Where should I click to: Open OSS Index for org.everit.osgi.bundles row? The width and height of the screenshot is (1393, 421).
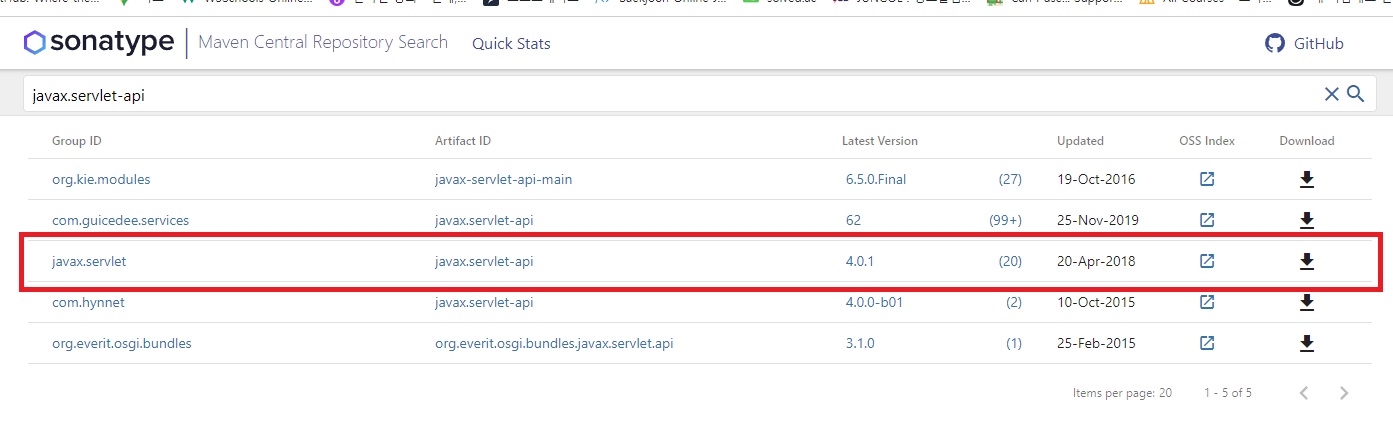[x=1207, y=343]
